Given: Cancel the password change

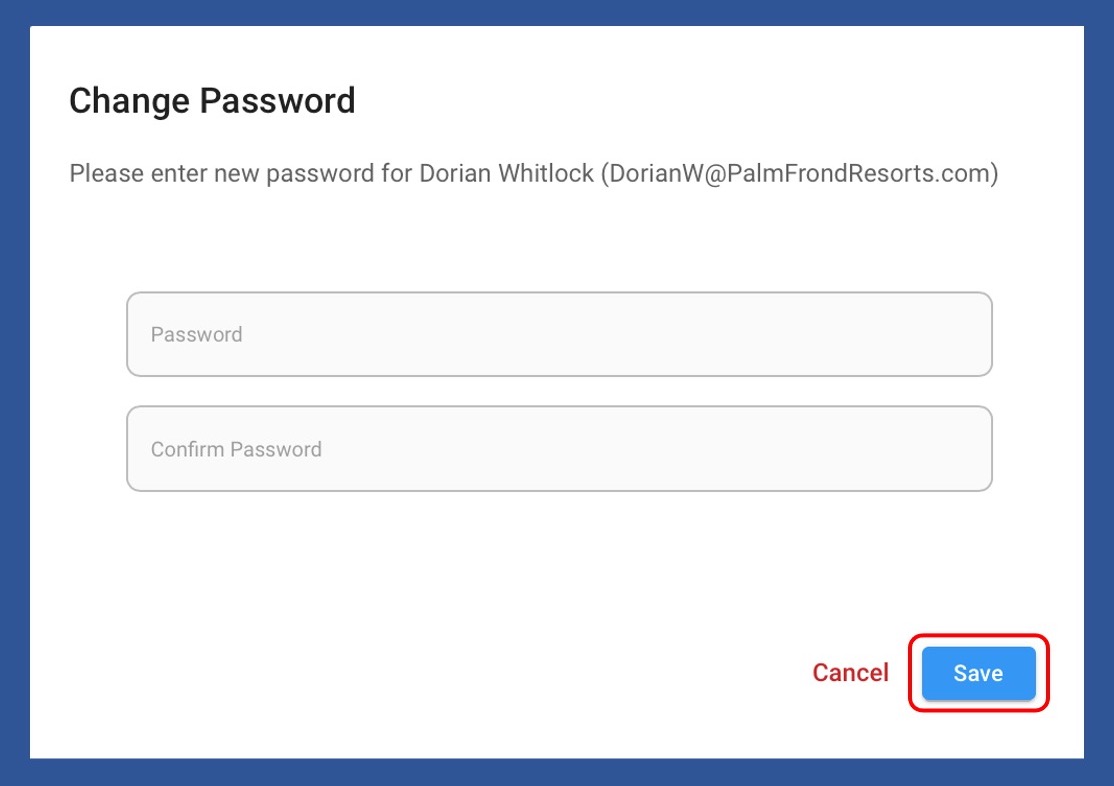Looking at the screenshot, I should pyautogui.click(x=850, y=673).
